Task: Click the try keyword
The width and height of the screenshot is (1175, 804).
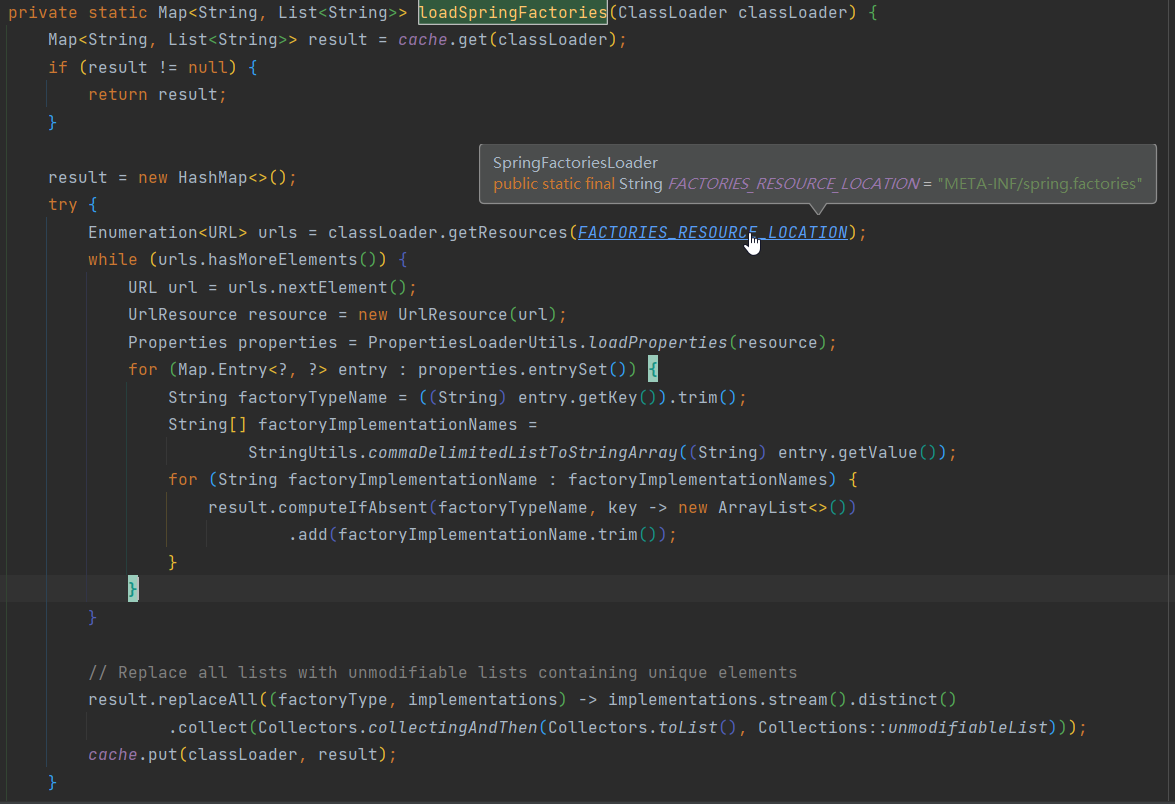Action: (63, 205)
